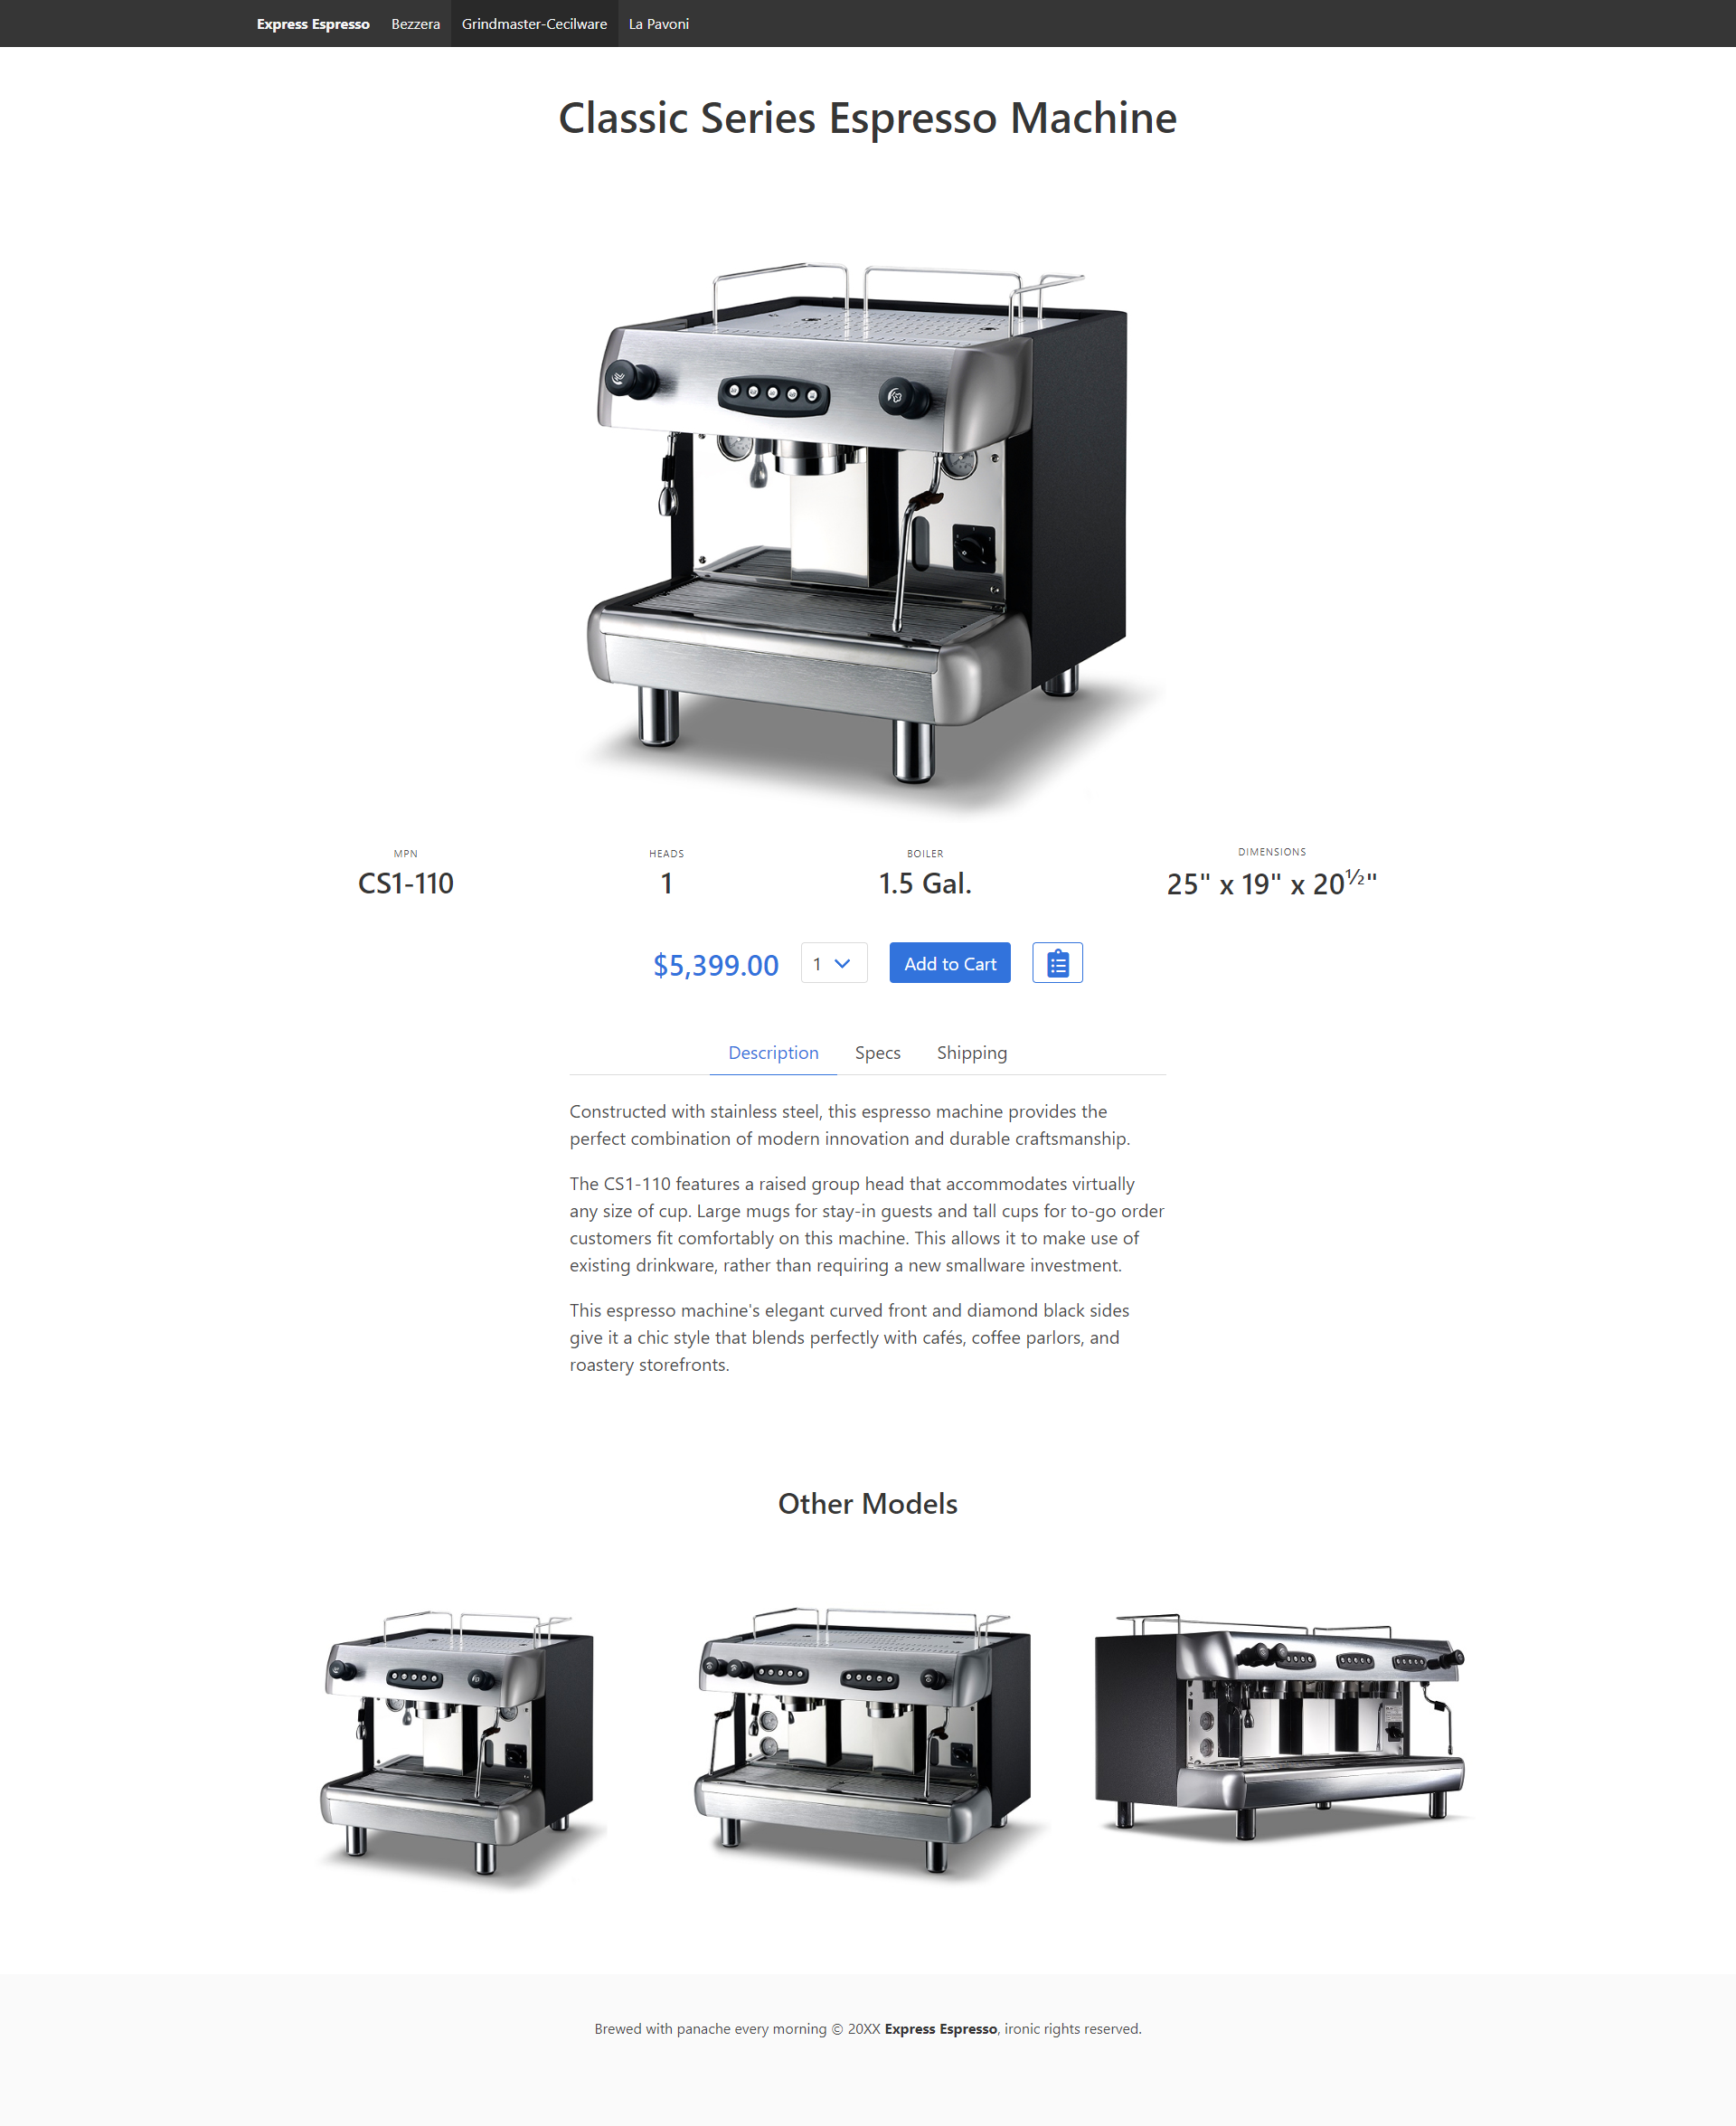Viewport: 1736px width, 2126px height.
Task: Click the La Pavoni navigation link
Action: [657, 23]
